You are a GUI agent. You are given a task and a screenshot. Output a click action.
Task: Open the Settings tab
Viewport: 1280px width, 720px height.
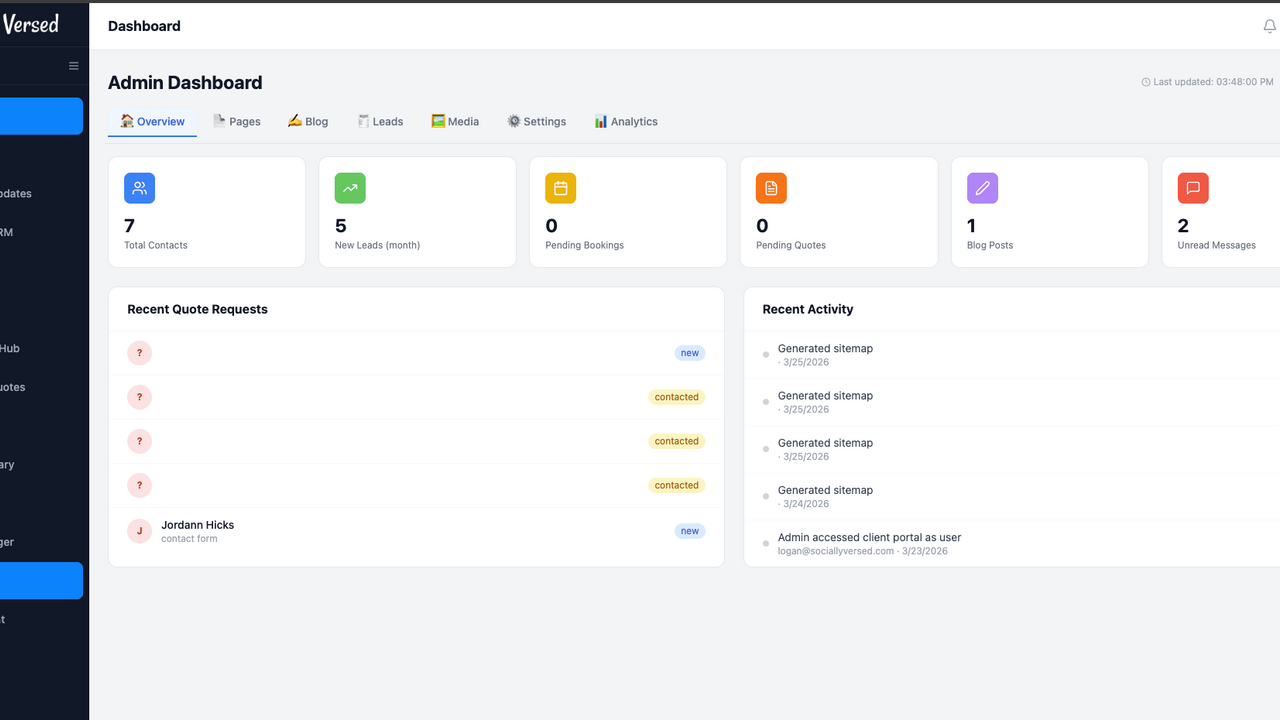(536, 121)
